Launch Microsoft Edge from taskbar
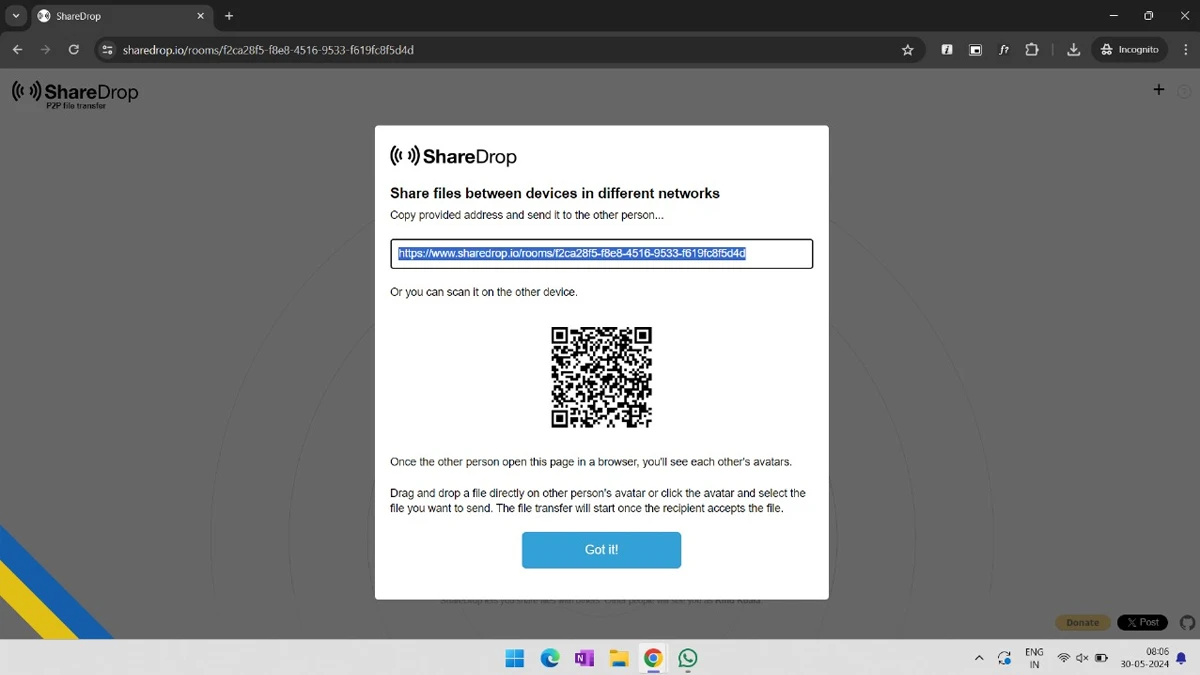 550,658
